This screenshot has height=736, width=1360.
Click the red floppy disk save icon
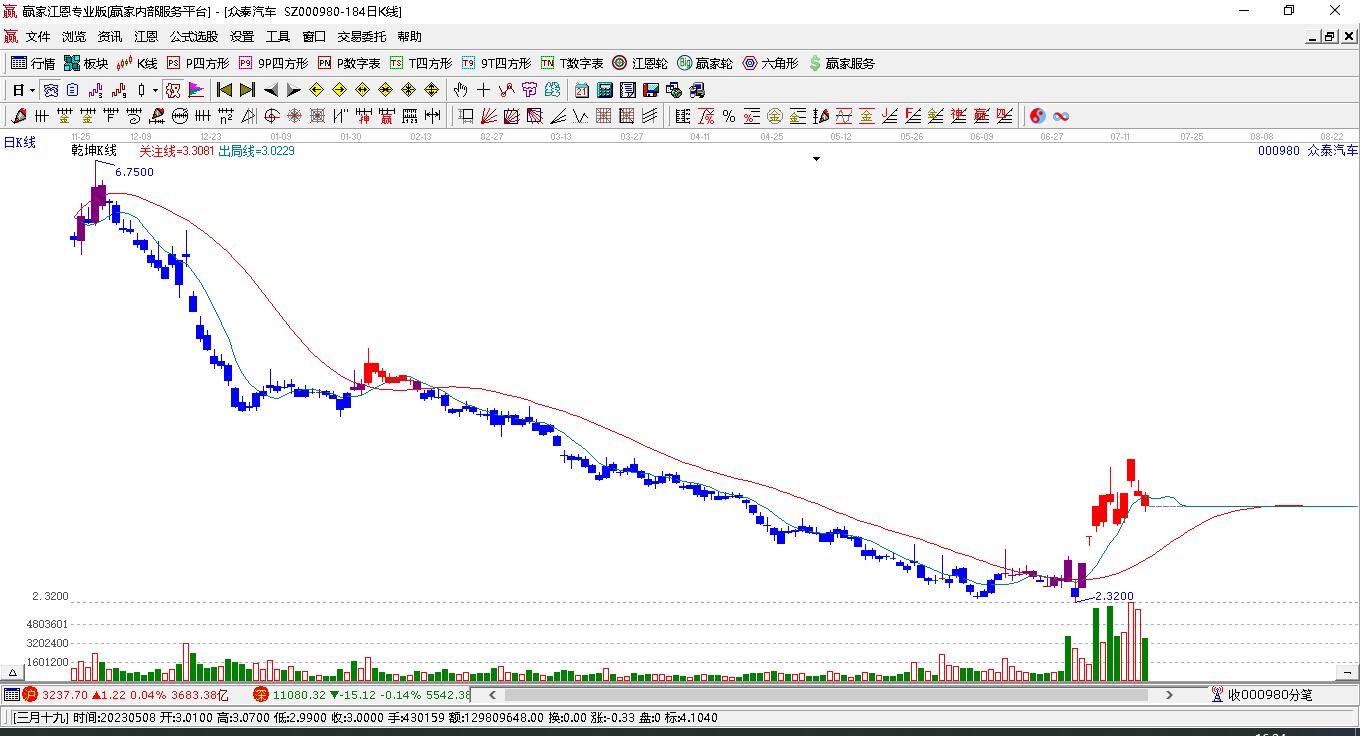(x=651, y=90)
